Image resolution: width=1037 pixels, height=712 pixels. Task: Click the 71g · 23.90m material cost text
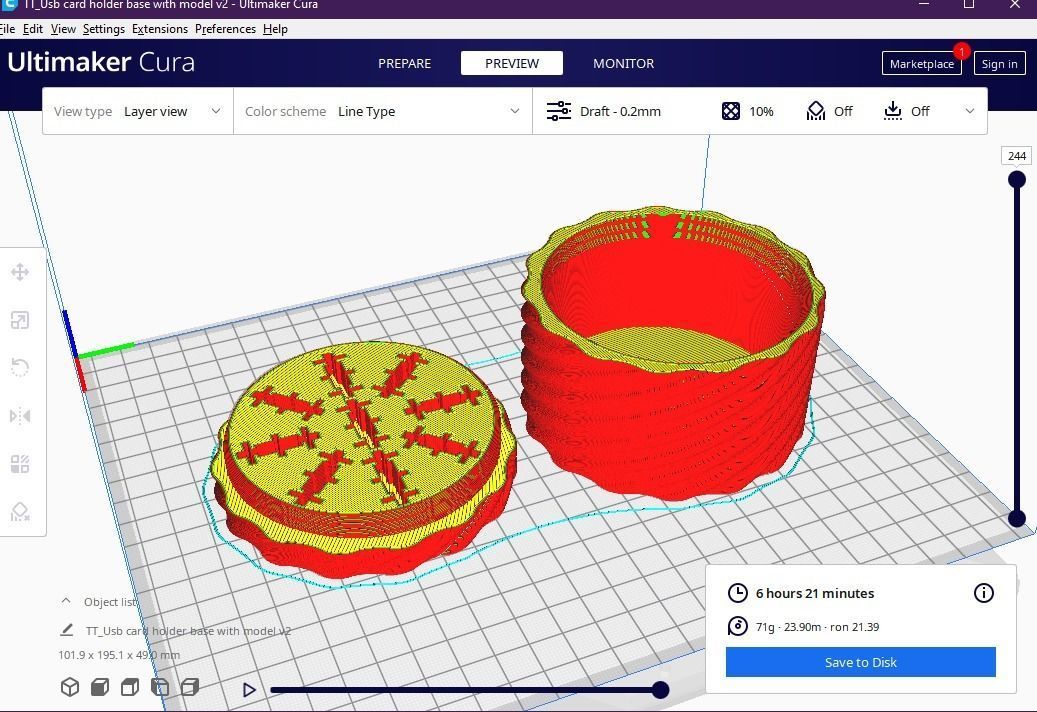tap(817, 627)
